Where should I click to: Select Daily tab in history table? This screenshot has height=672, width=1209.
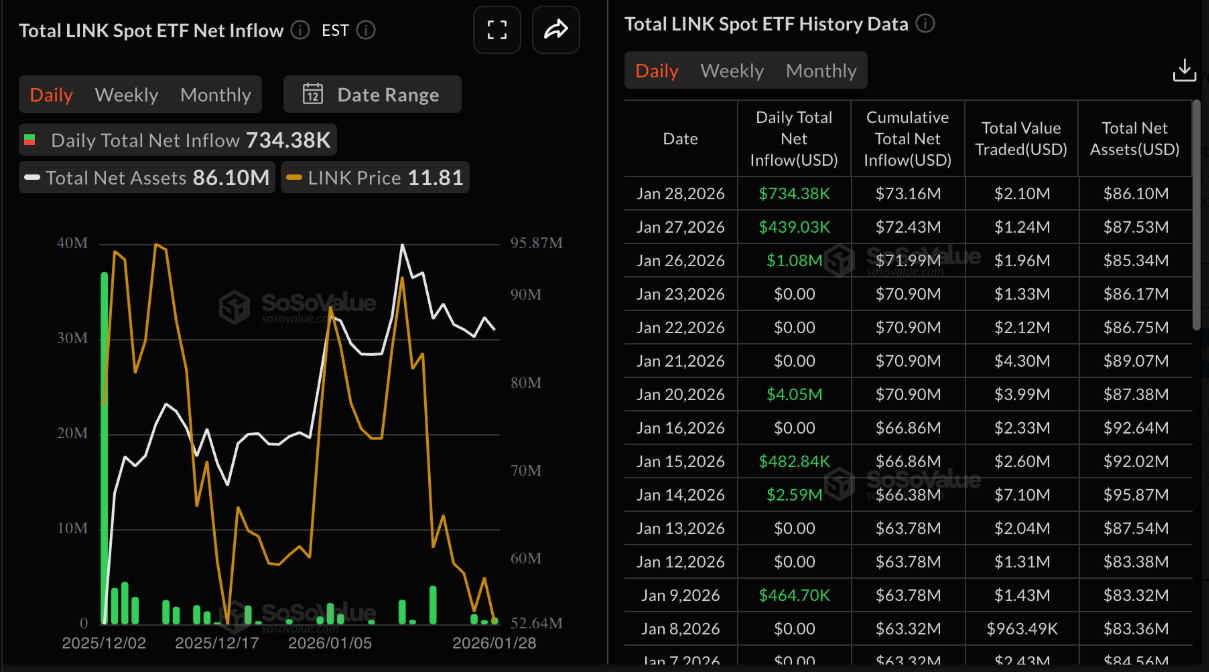click(x=657, y=71)
